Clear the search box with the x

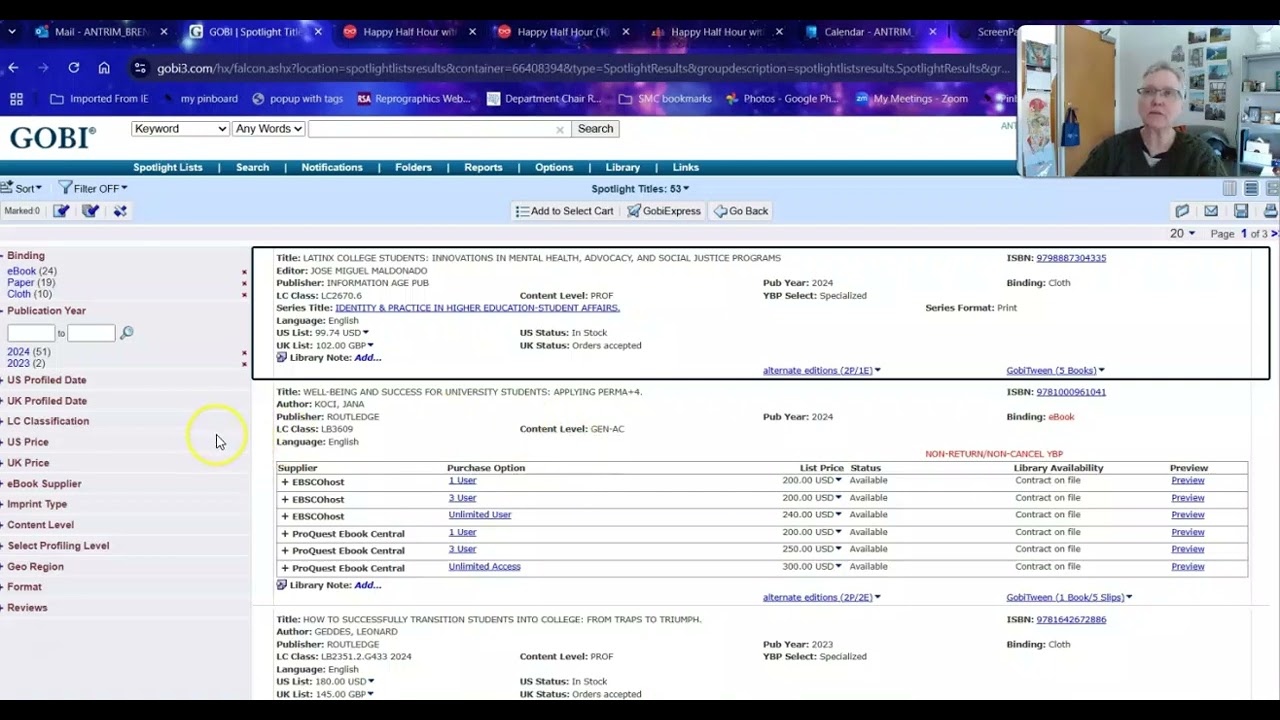click(x=560, y=129)
